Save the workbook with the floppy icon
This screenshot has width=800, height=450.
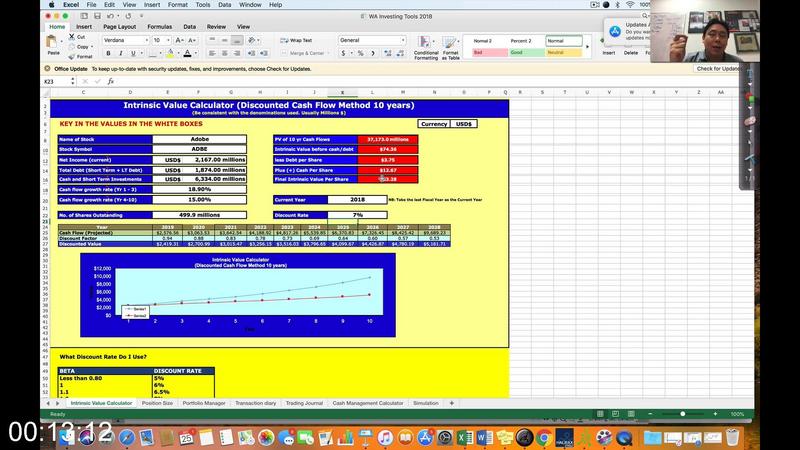point(97,16)
